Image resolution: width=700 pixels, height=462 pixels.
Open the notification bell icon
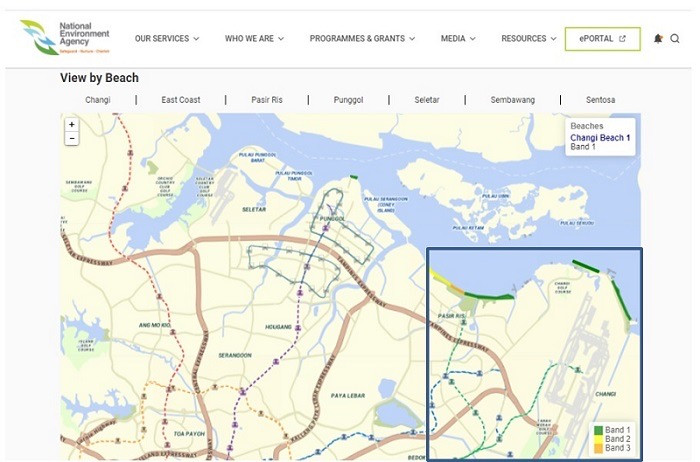658,39
